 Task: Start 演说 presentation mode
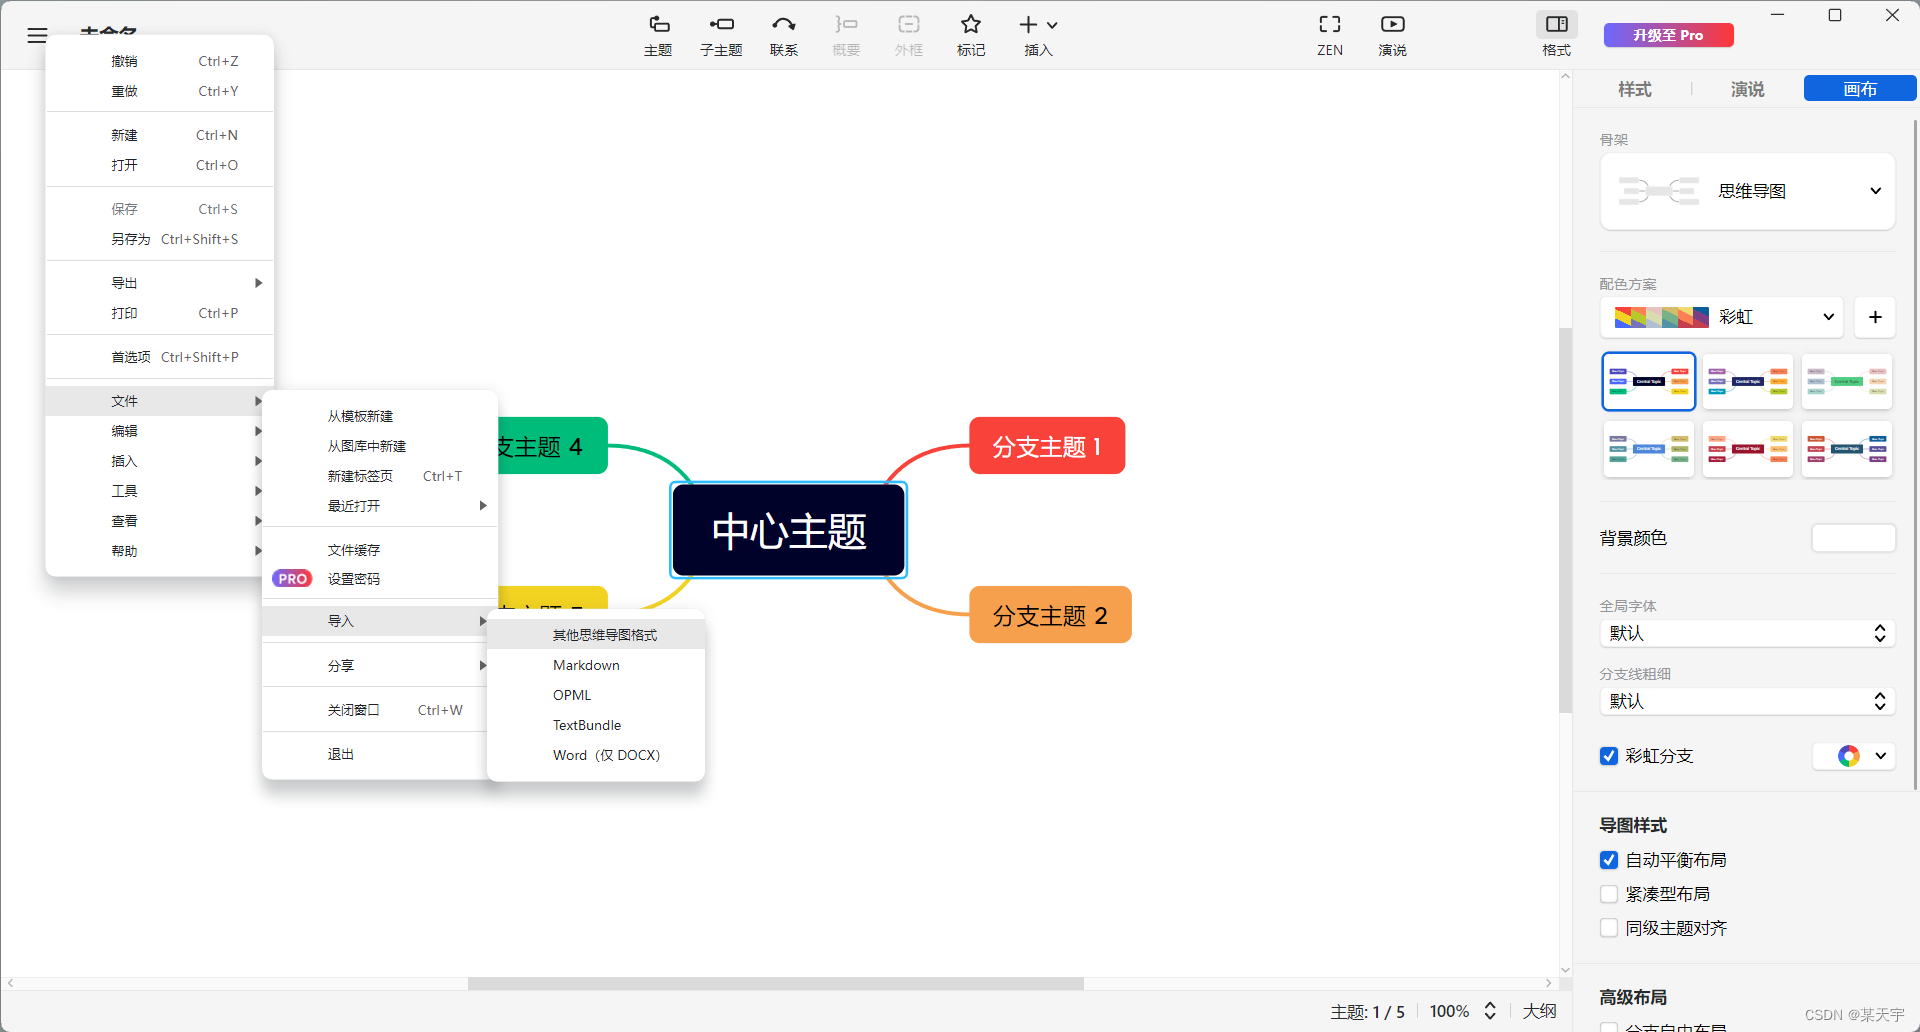(1392, 35)
